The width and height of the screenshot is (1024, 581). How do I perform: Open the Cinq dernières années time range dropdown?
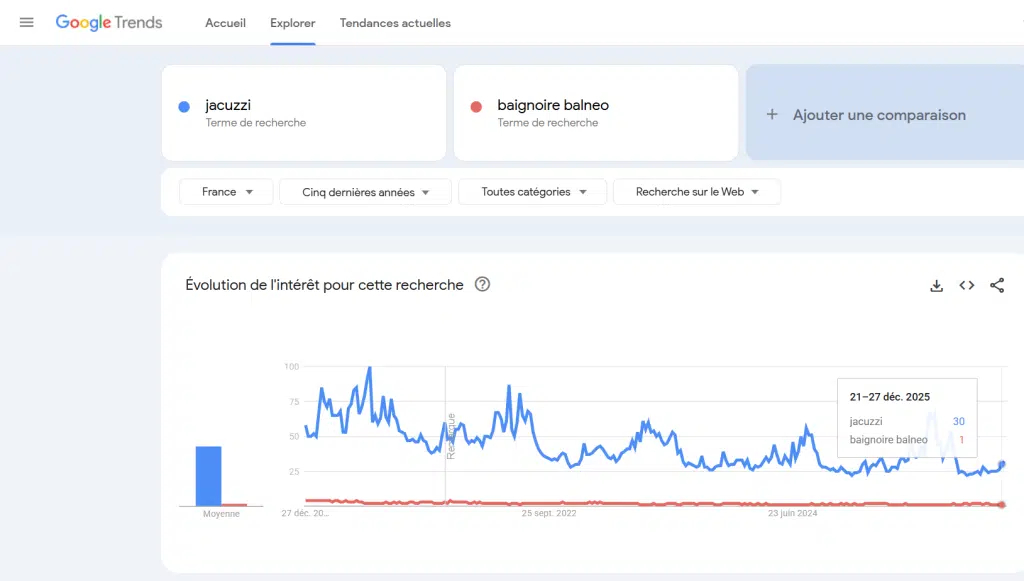(x=364, y=191)
